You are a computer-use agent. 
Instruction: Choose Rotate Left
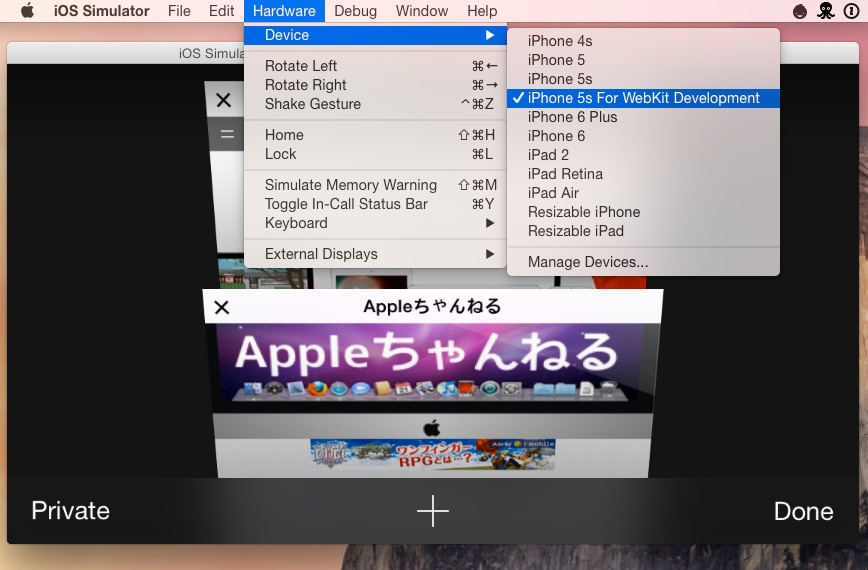click(x=375, y=66)
